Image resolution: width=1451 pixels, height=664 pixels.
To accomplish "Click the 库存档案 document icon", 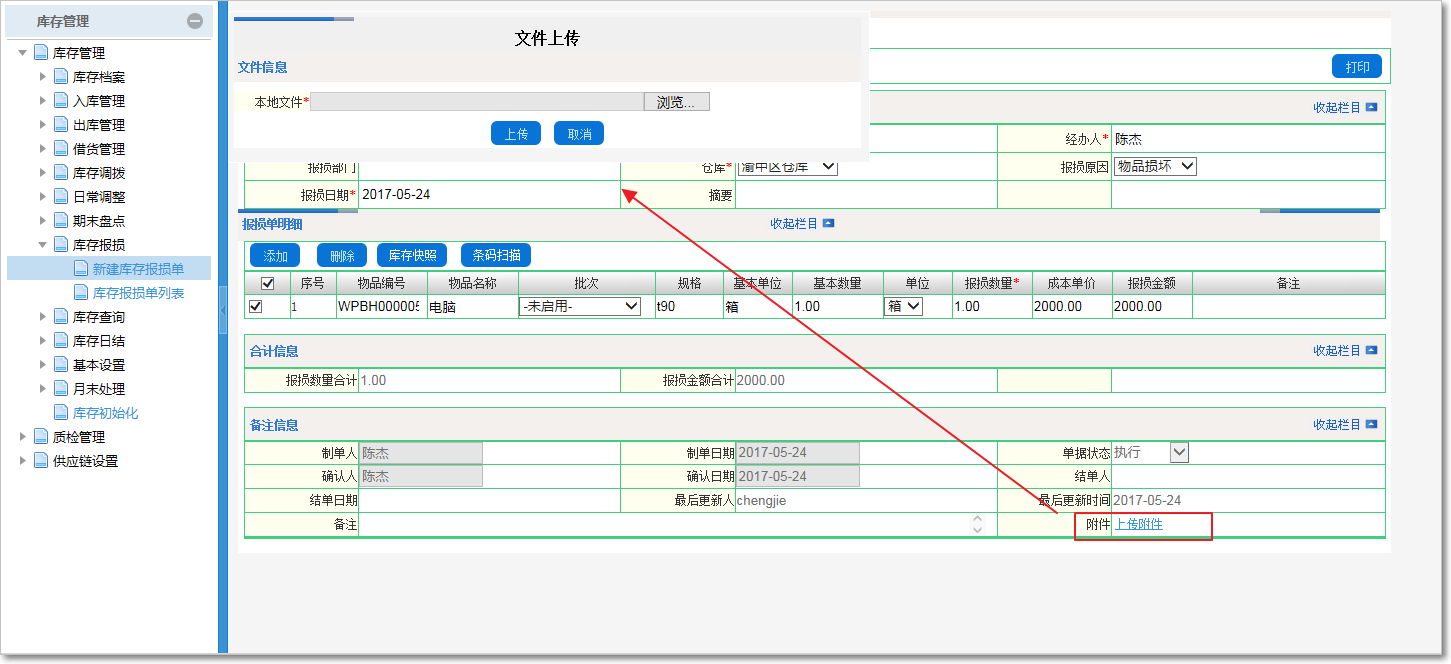I will click(x=61, y=77).
